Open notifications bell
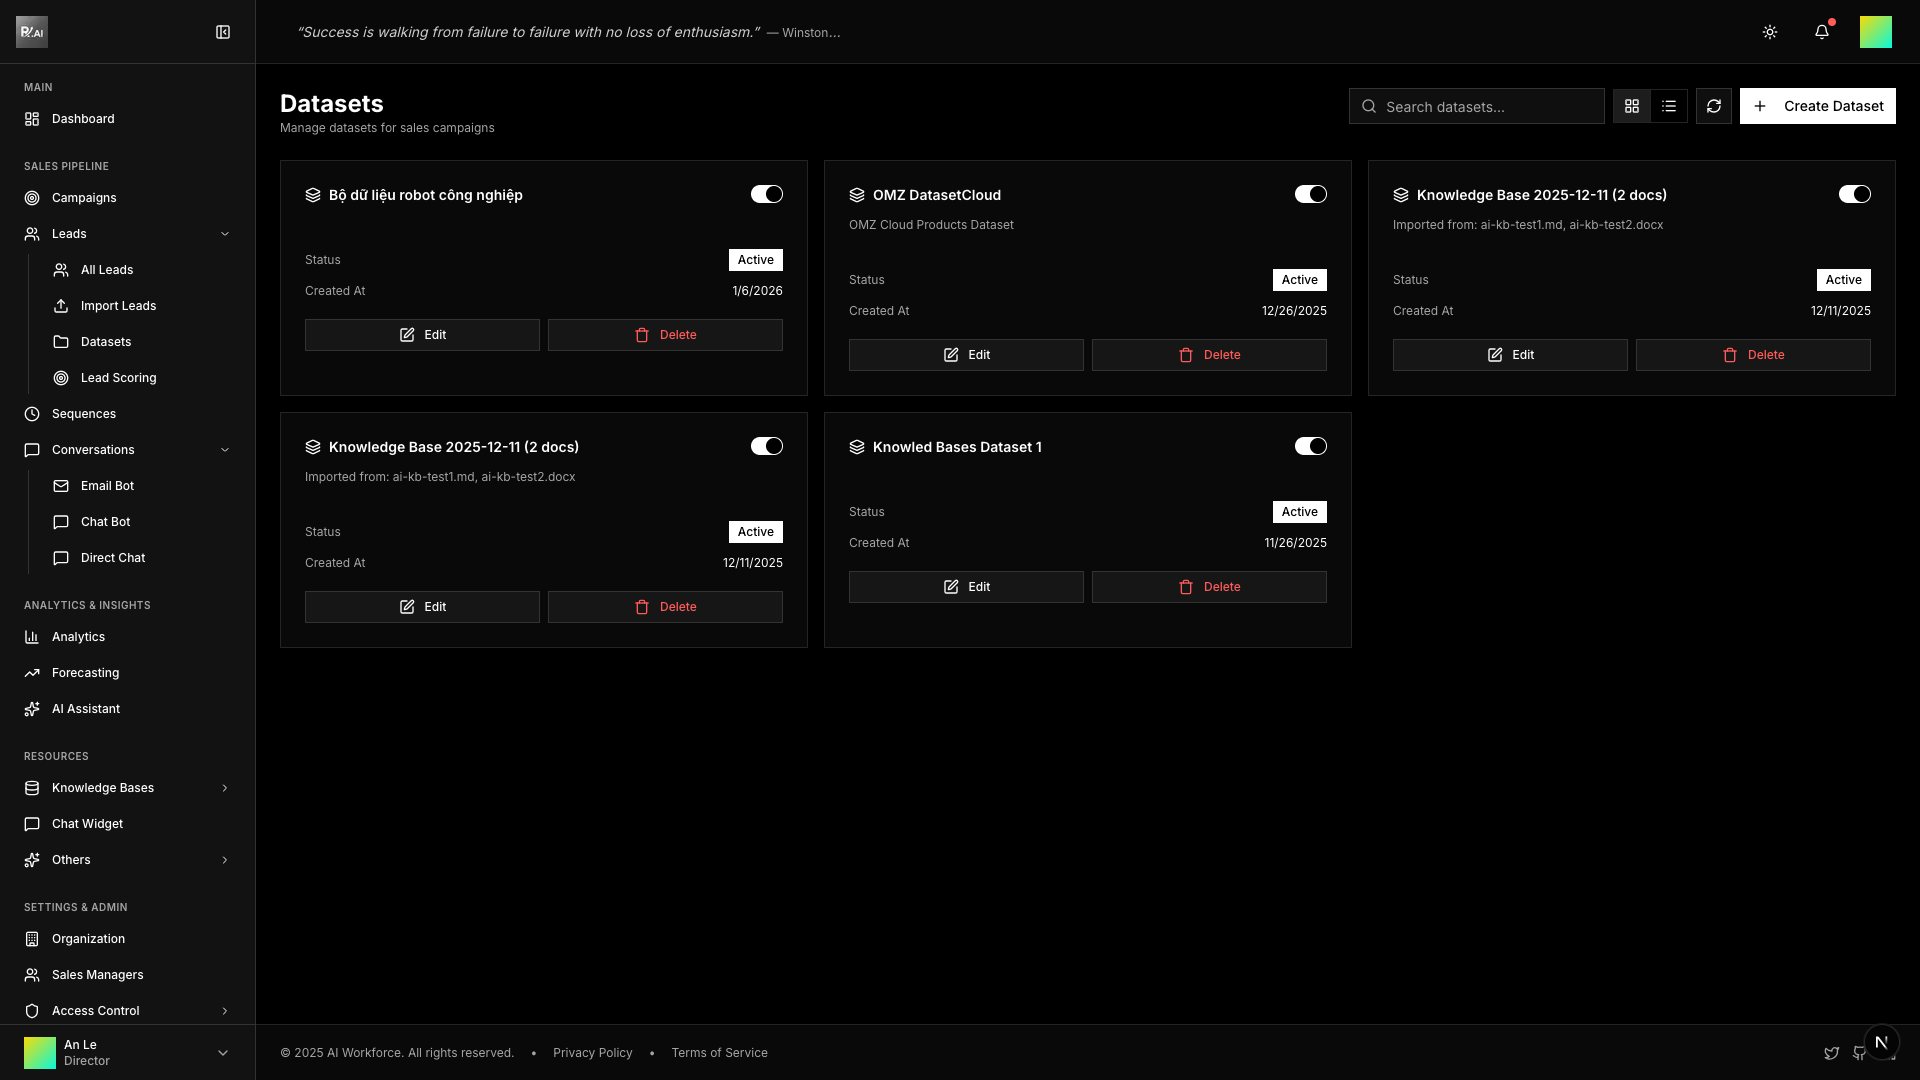1920x1080 pixels. (x=1822, y=32)
